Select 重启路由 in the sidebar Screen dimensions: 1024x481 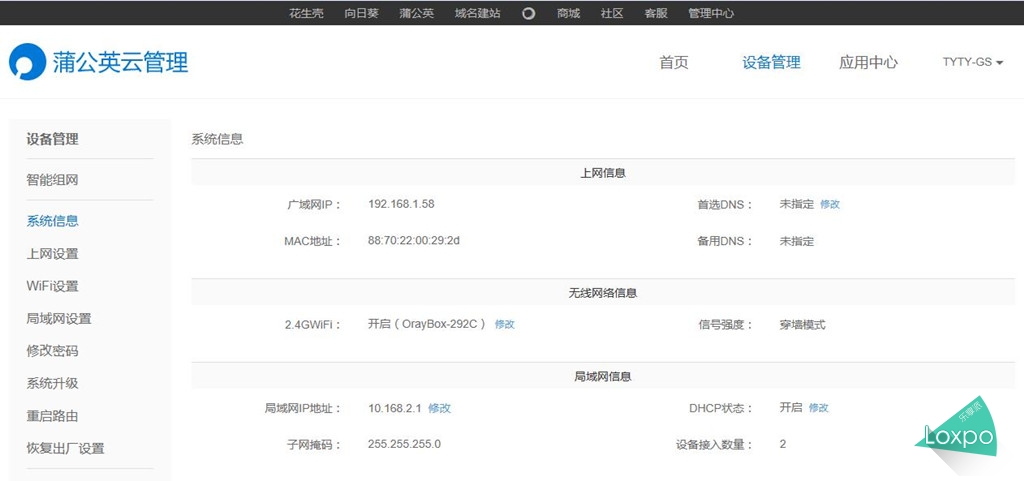[x=52, y=416]
